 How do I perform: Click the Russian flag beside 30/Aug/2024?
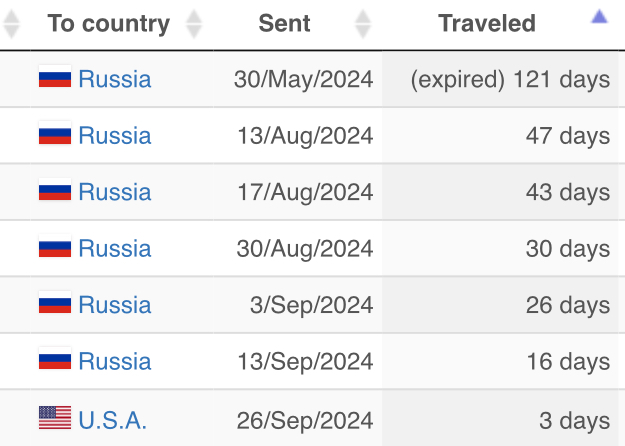pos(54,248)
